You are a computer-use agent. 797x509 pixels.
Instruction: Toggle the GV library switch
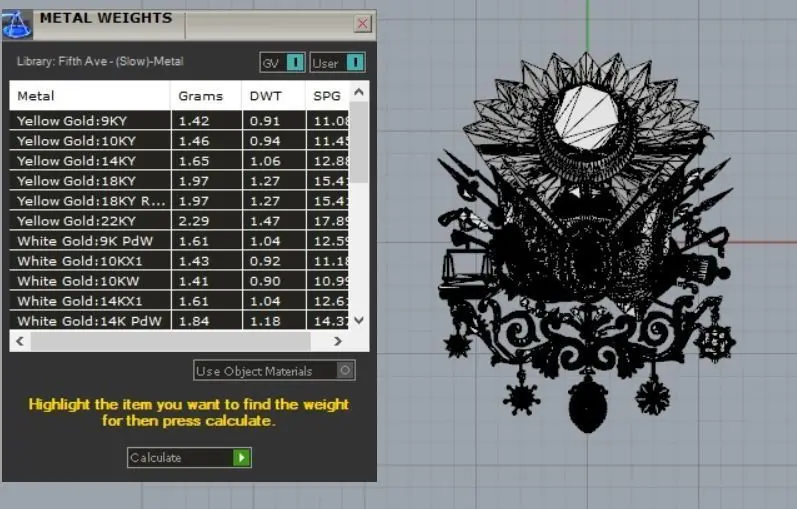coord(282,63)
